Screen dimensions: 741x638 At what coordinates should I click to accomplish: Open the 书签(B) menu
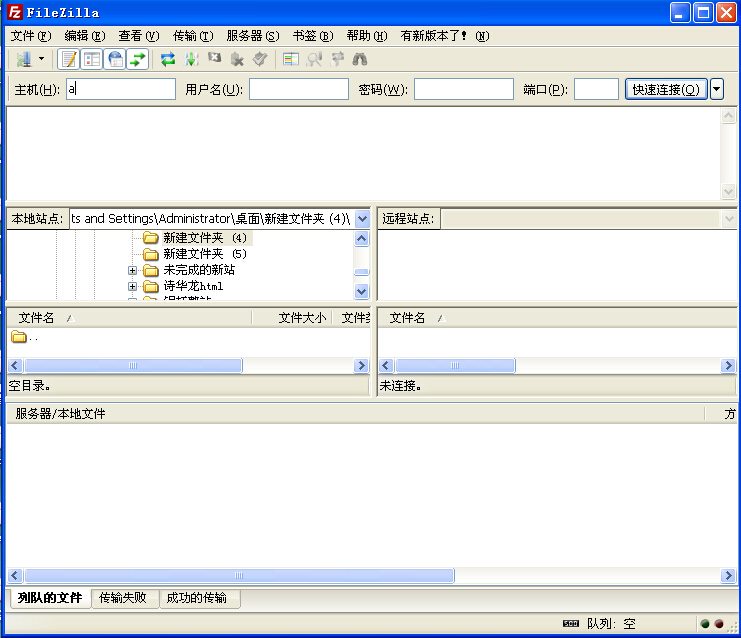[313, 36]
